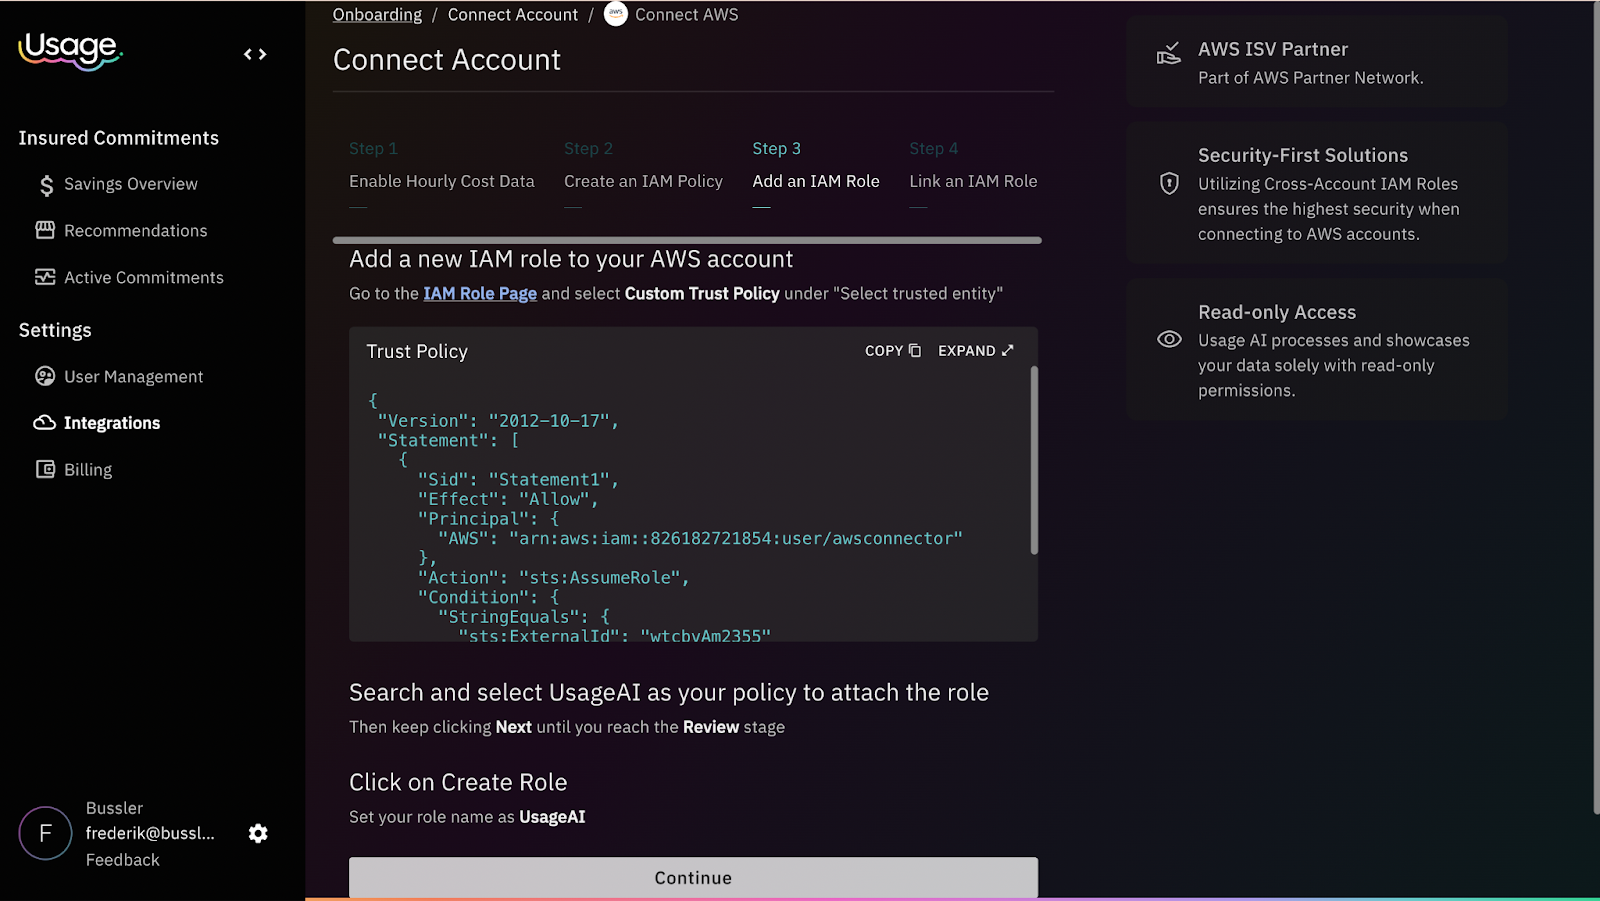Click the Connect Account page heading

[x=447, y=60]
